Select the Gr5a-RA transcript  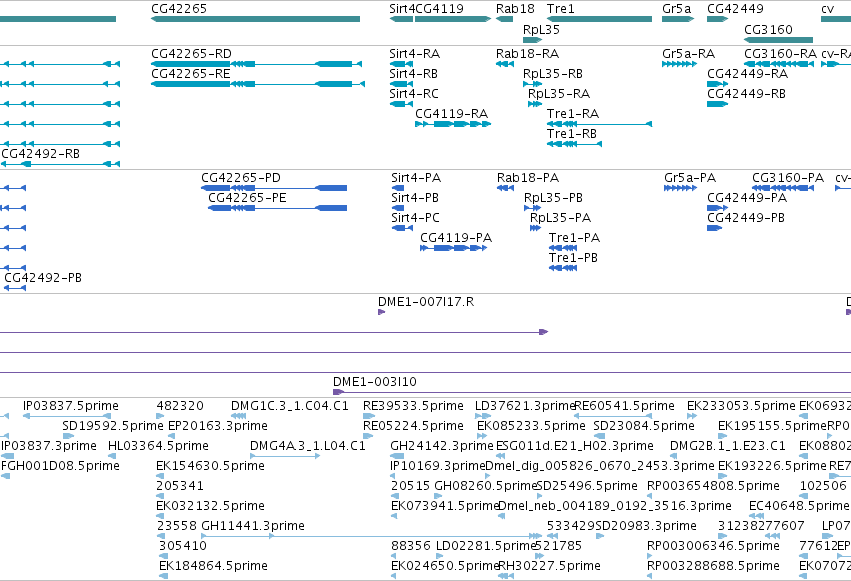[x=679, y=64]
